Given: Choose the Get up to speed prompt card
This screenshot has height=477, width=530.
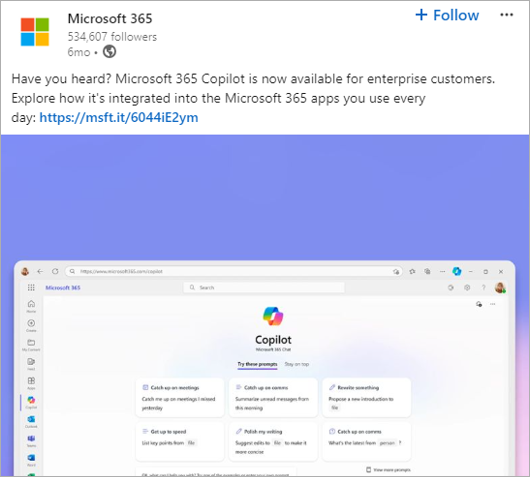Looking at the screenshot, I should click(179, 441).
